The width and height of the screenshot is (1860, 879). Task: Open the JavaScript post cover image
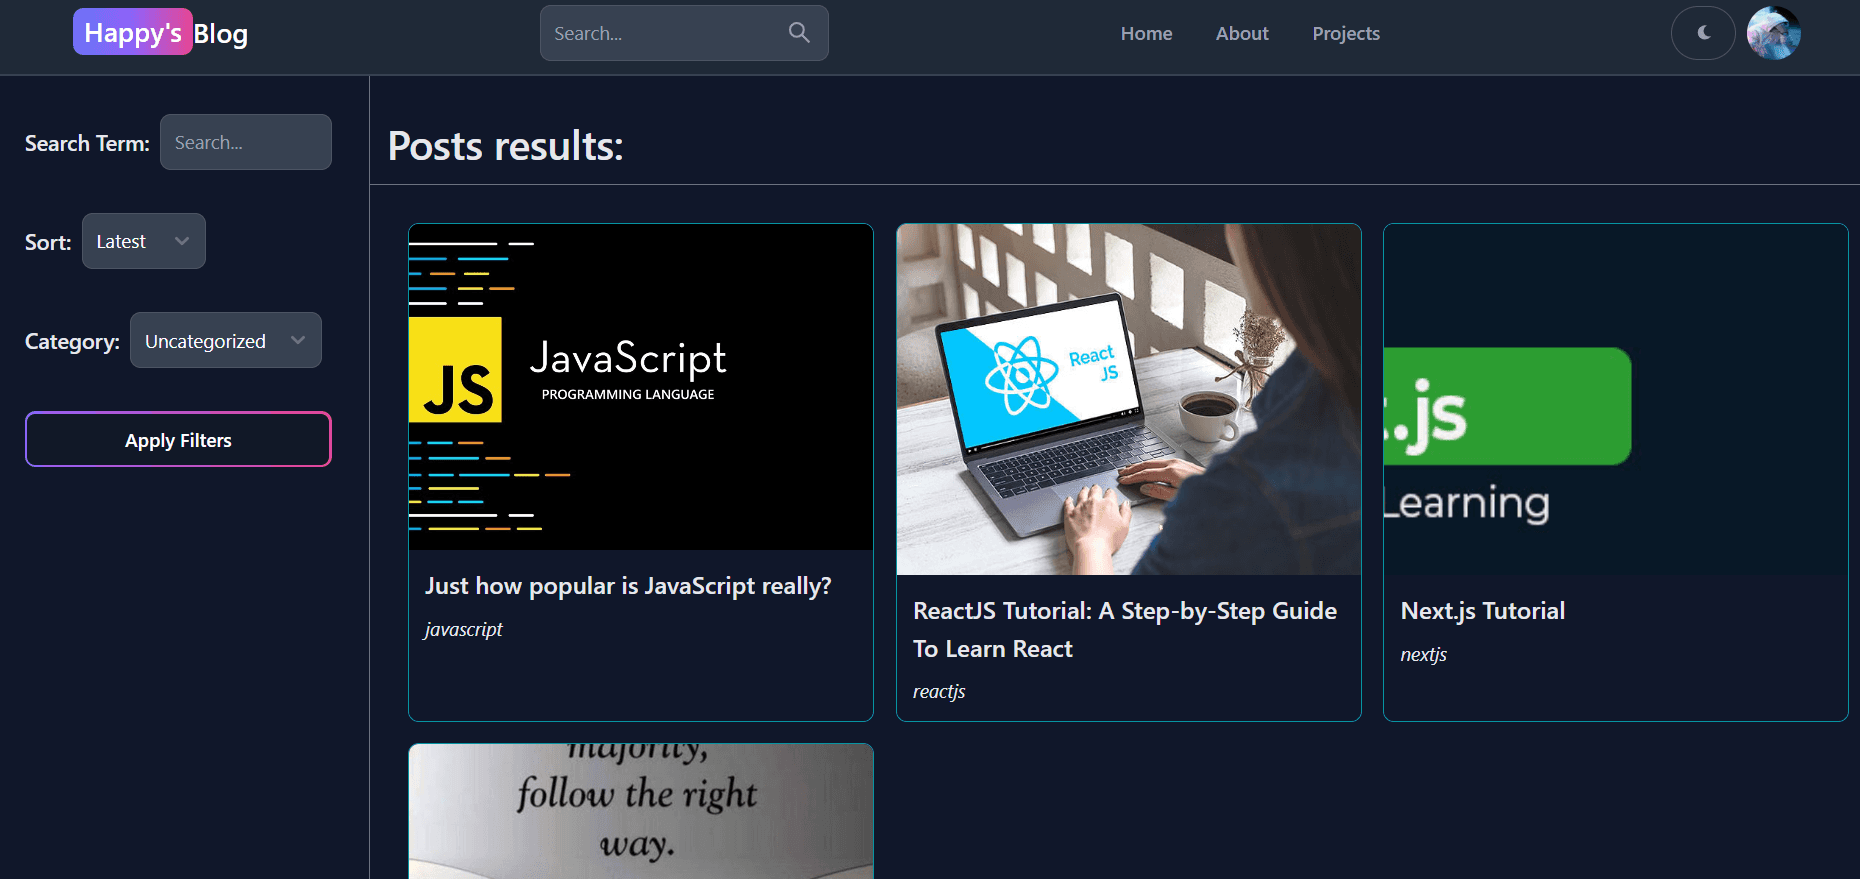[x=641, y=387]
